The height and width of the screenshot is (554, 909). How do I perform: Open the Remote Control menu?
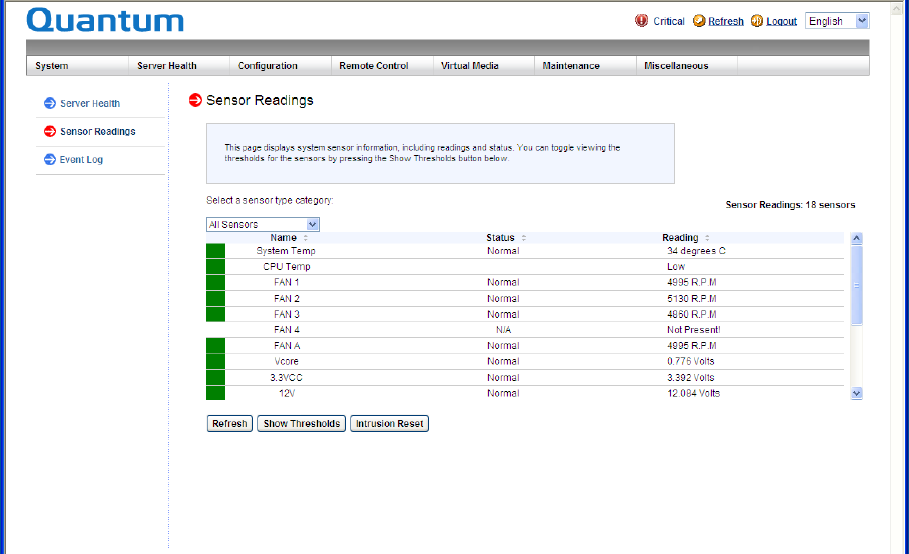374,66
